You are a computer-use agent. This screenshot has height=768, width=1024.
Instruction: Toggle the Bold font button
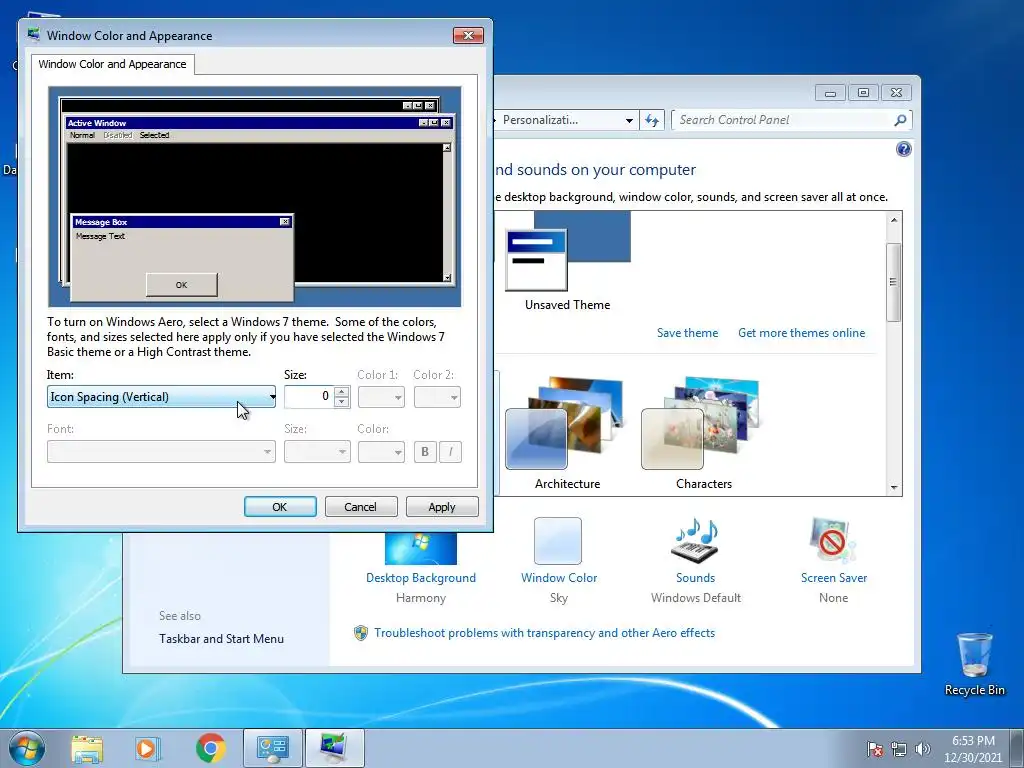pyautogui.click(x=425, y=451)
